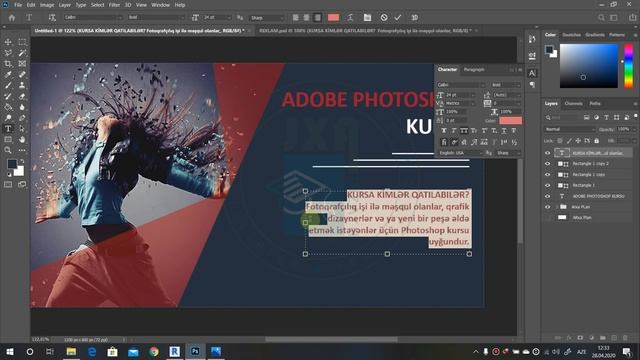Select the Horizontal Type tool
The image size is (640, 360).
[8, 129]
